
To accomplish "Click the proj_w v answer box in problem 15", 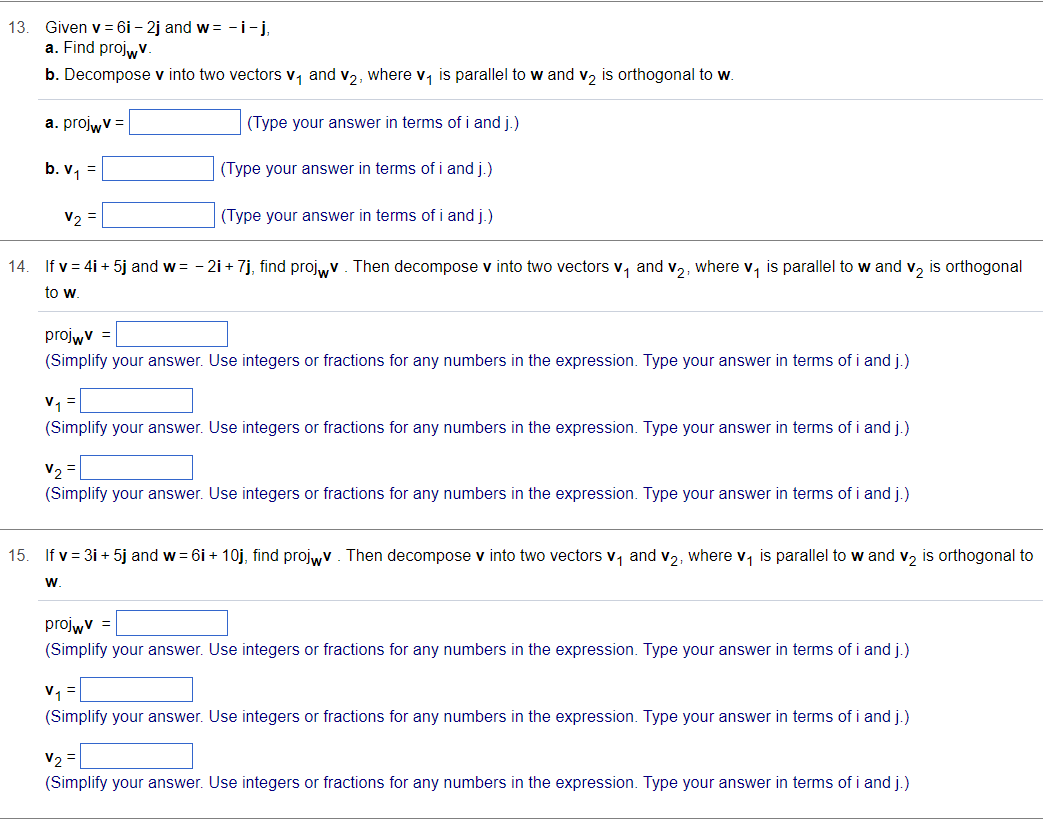I will pyautogui.click(x=171, y=622).
